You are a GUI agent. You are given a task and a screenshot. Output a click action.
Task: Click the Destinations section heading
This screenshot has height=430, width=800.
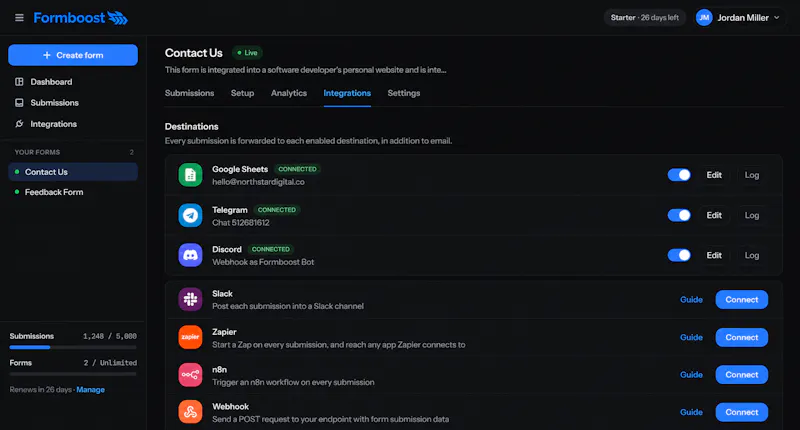(x=191, y=127)
